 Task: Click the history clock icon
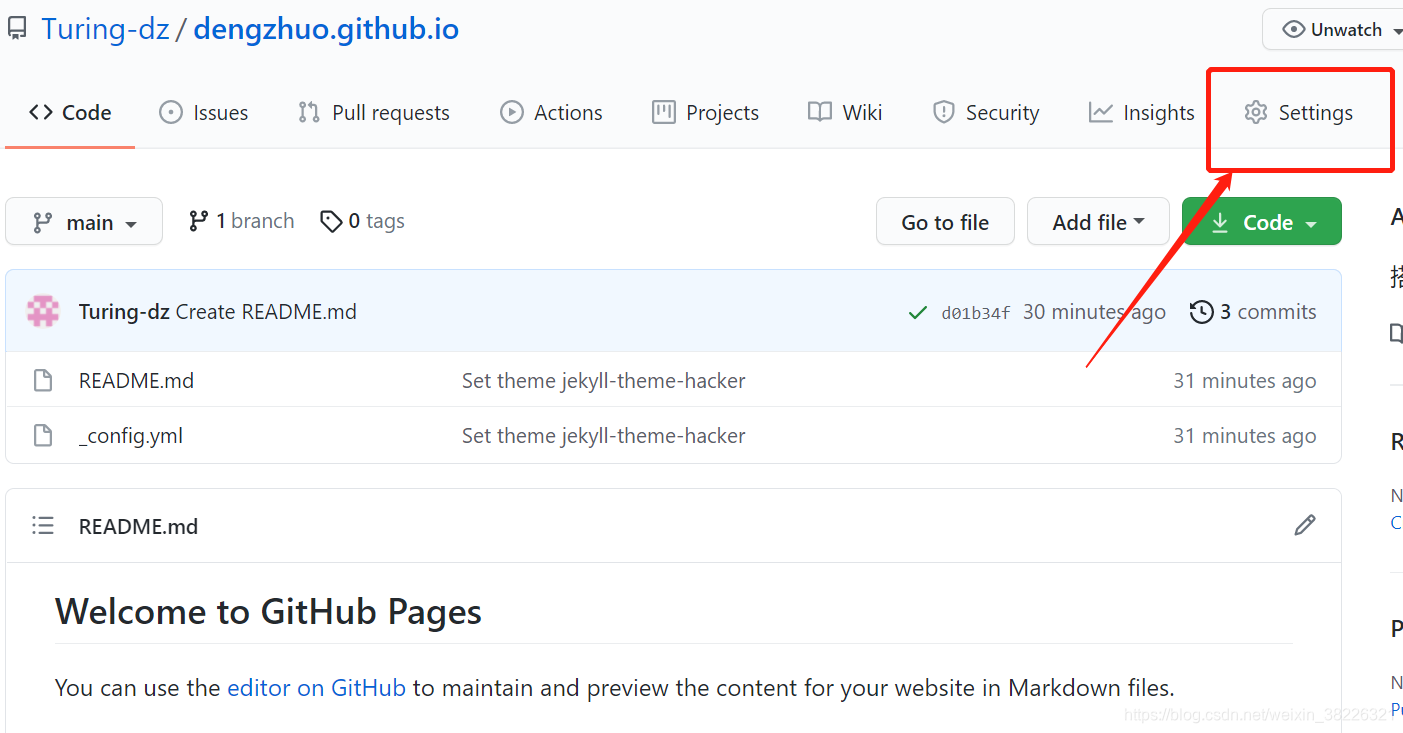click(1201, 312)
